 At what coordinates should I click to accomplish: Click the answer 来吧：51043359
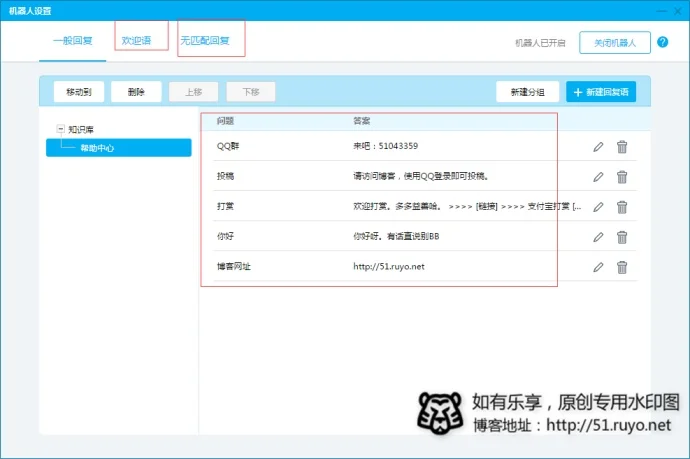coord(385,146)
